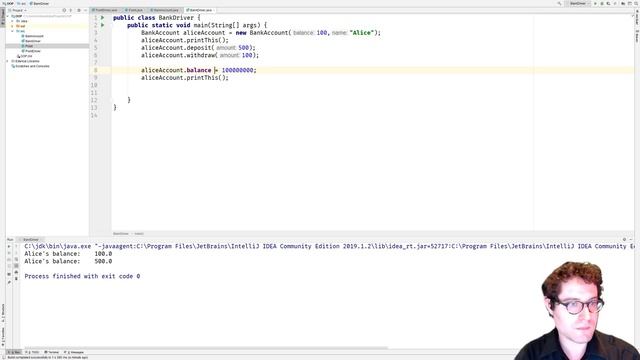Toggle soft-wrap in the console toolbar
640x360 pixels.
tap(16, 259)
